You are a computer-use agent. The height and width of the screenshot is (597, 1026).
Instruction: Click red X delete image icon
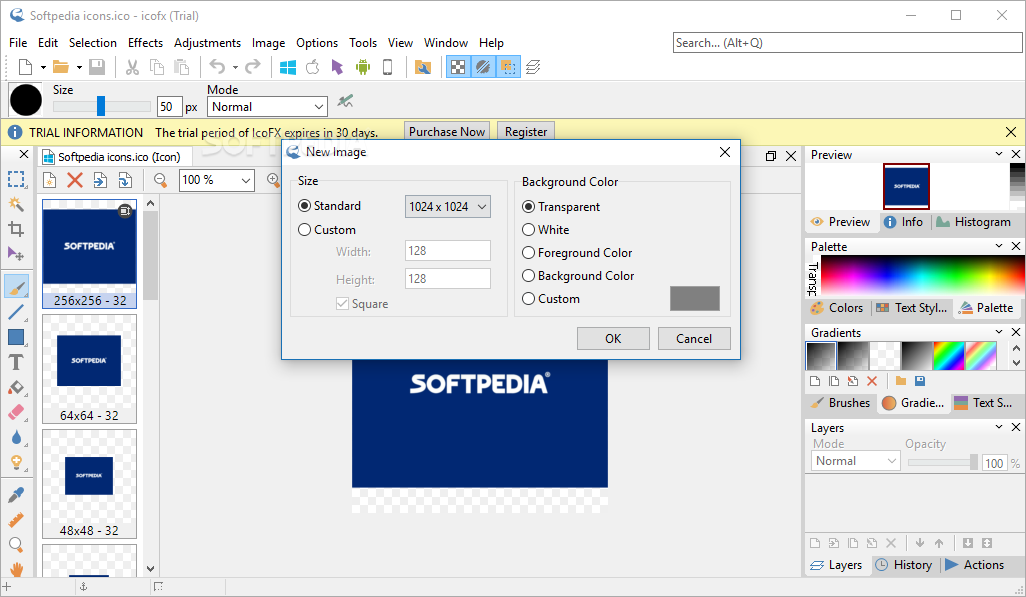click(x=75, y=180)
